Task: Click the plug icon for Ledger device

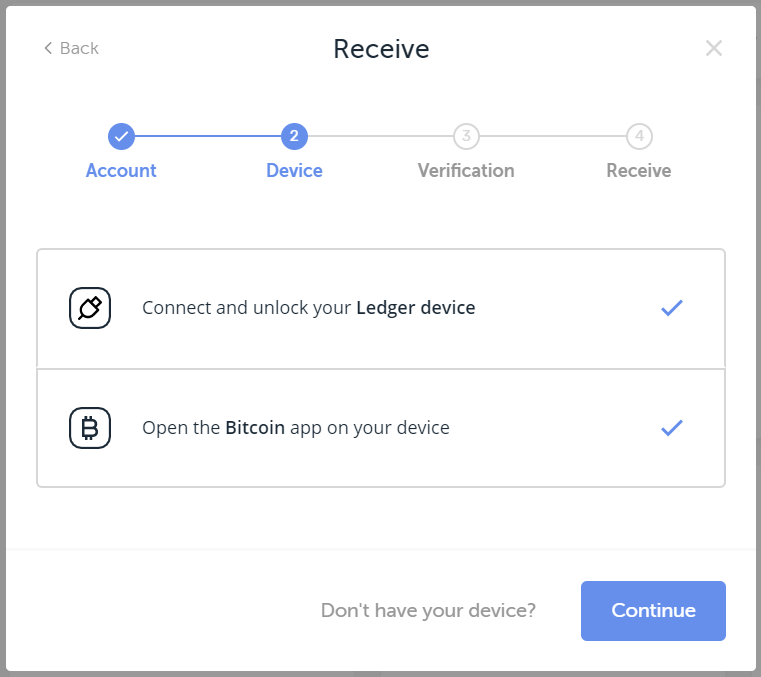Action: [x=90, y=308]
